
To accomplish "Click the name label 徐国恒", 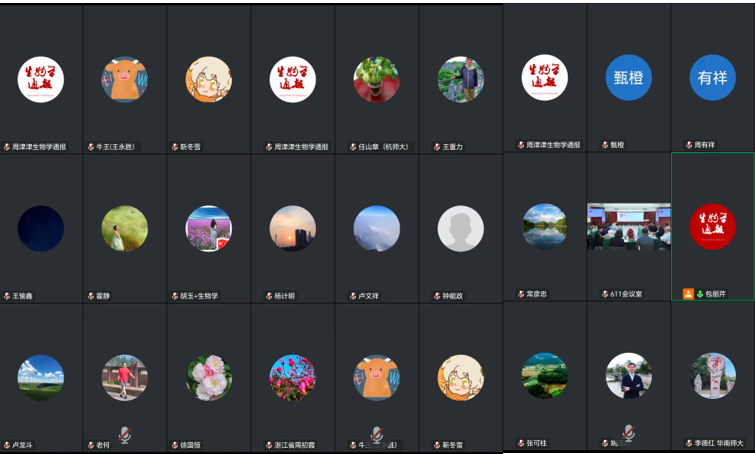I will tap(190, 445).
